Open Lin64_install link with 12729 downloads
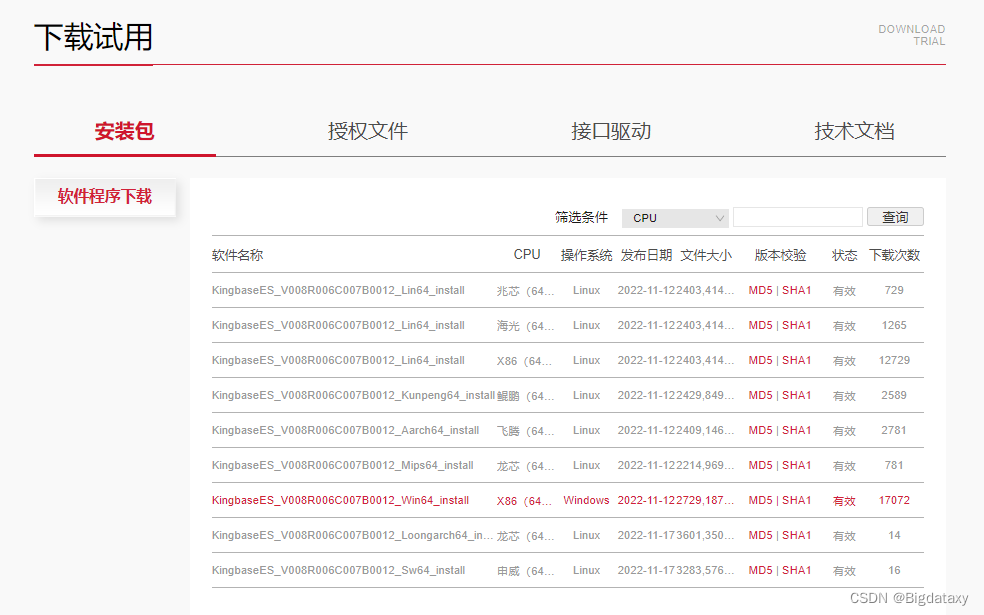The width and height of the screenshot is (984, 615). point(338,360)
